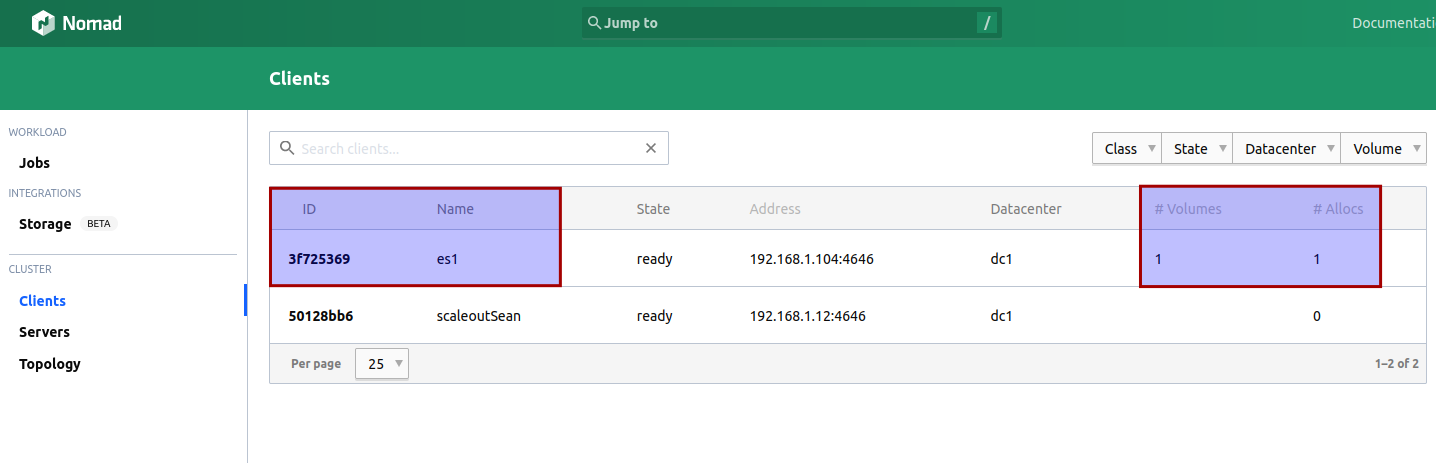
Task: Sort by the Datacenter column header
Action: click(1026, 209)
